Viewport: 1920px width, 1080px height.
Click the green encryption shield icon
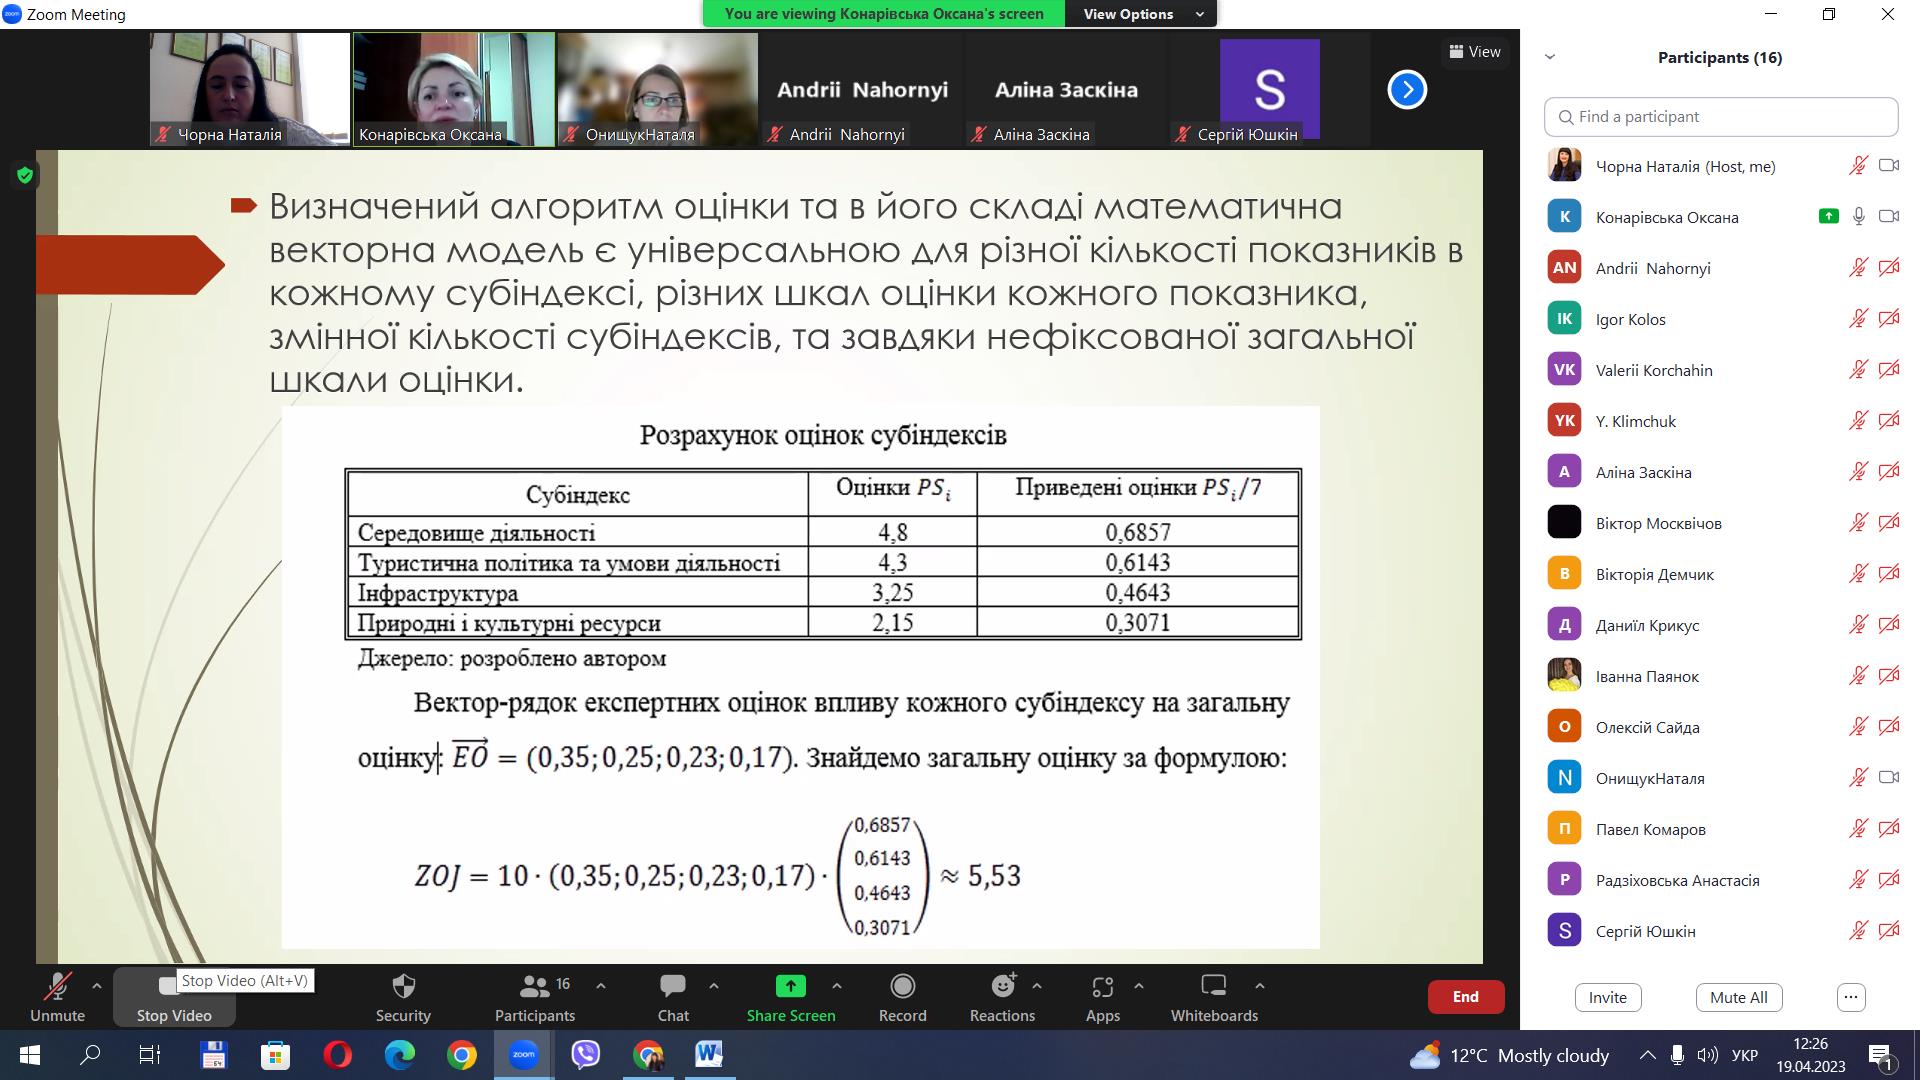[x=25, y=176]
